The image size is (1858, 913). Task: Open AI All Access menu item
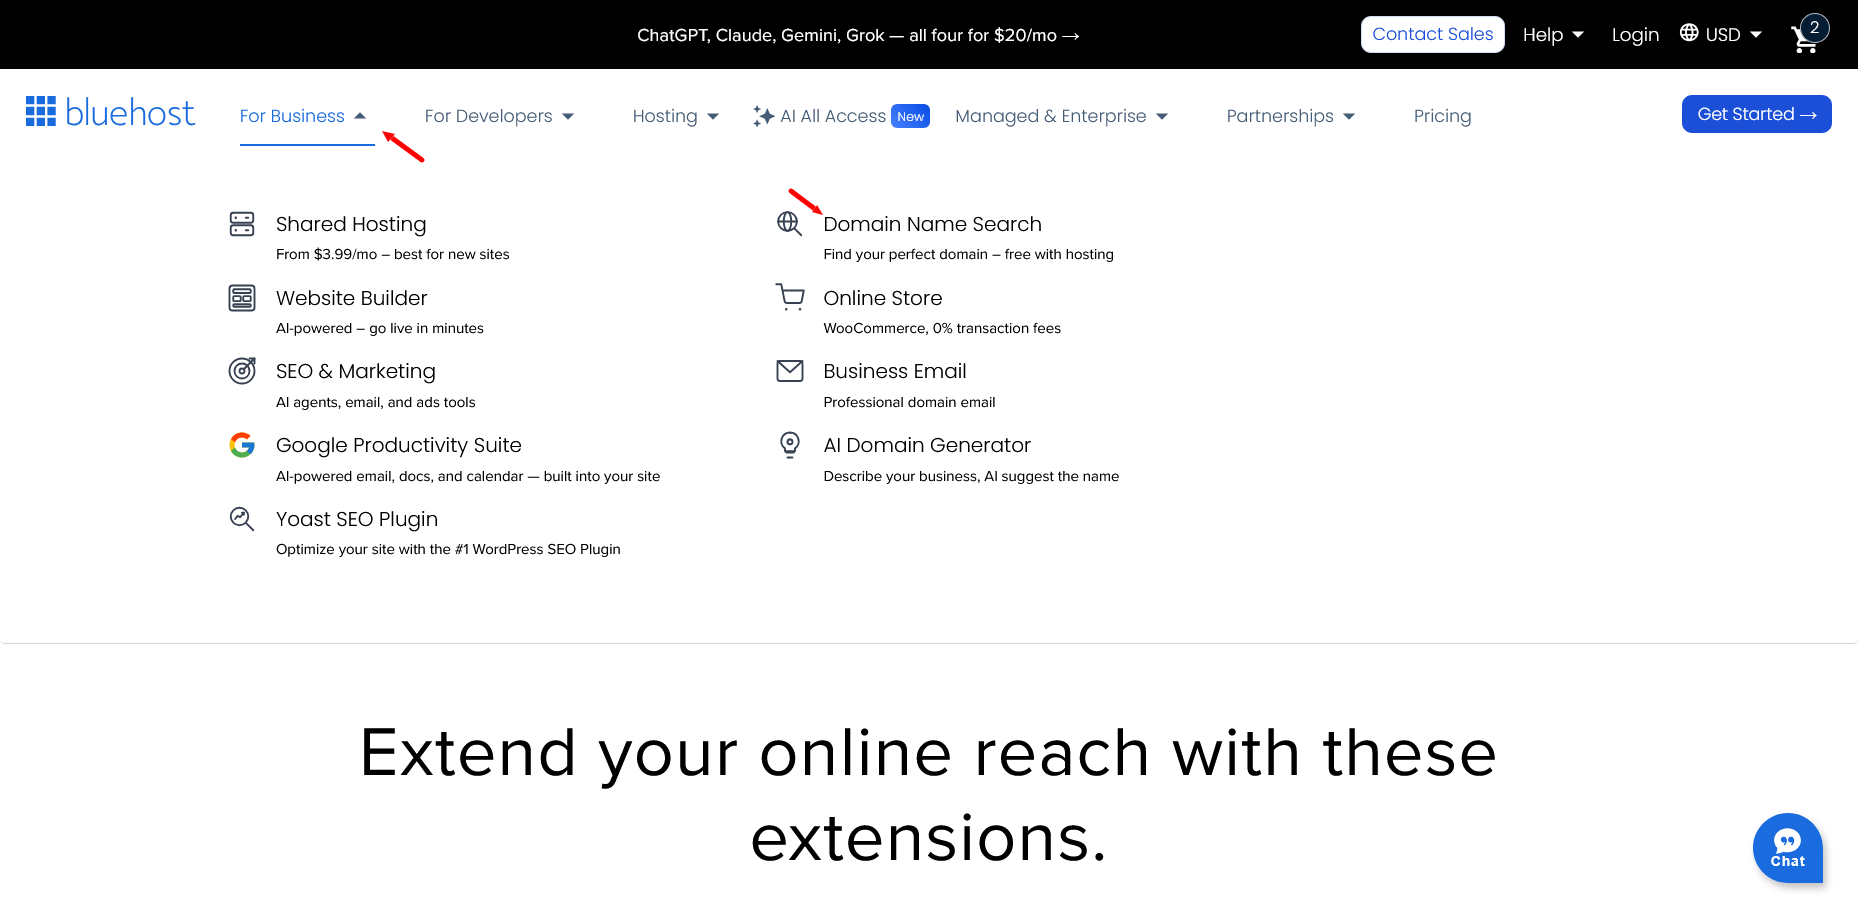tap(833, 116)
